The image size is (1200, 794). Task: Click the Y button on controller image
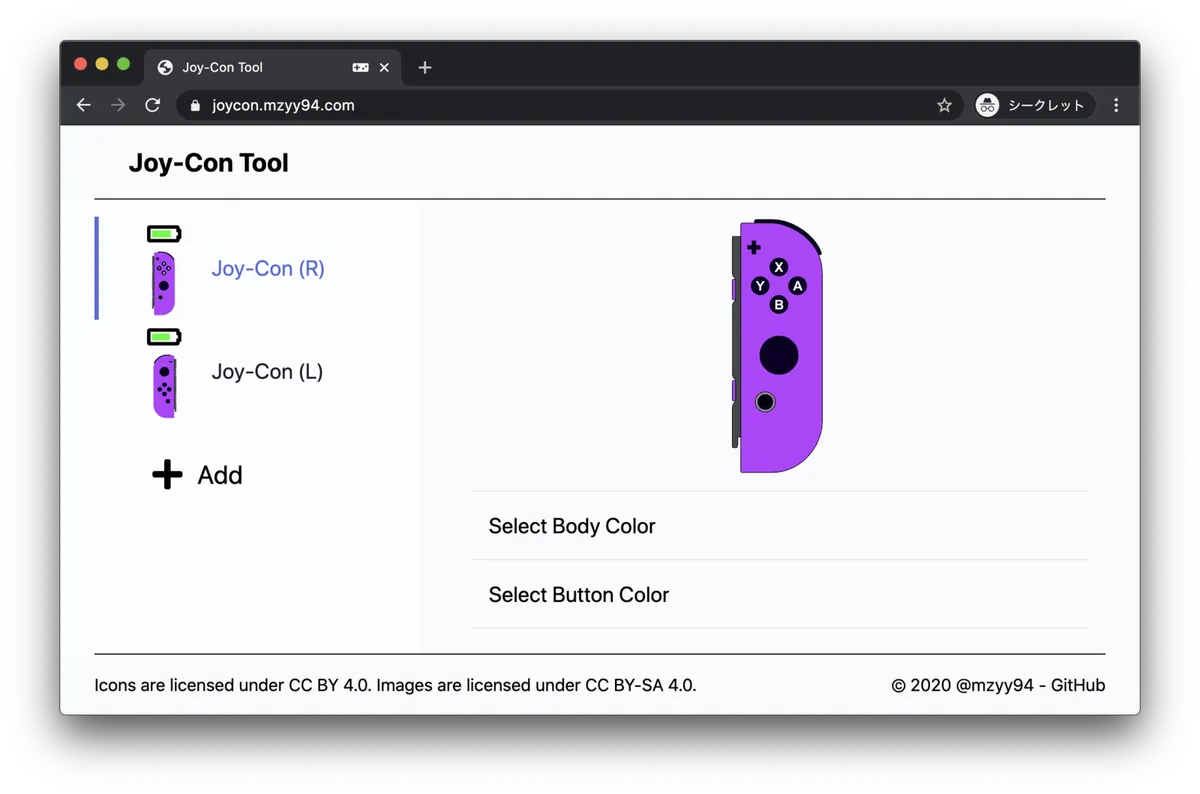pyautogui.click(x=760, y=286)
